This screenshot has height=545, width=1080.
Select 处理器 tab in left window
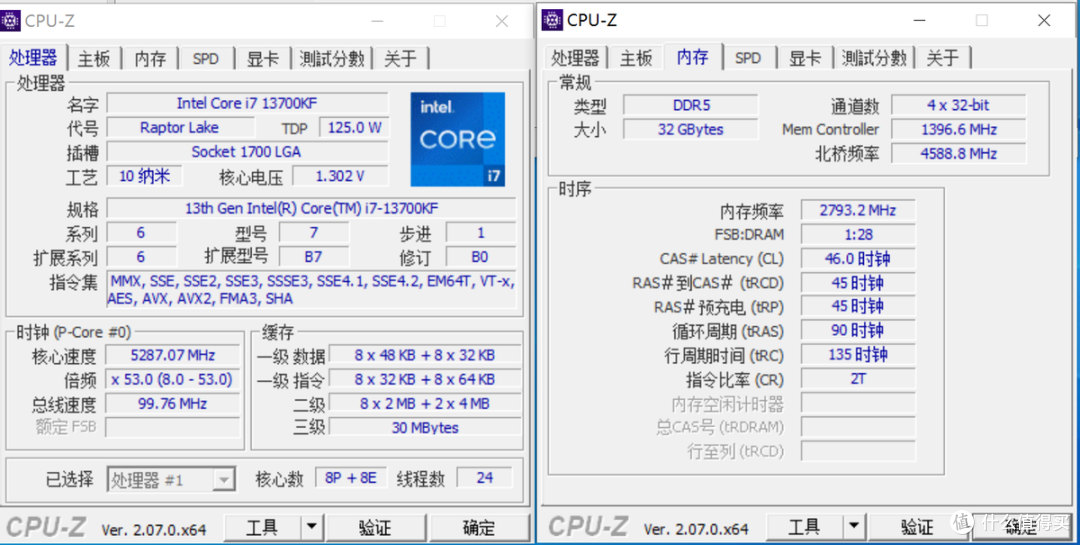coord(33,57)
